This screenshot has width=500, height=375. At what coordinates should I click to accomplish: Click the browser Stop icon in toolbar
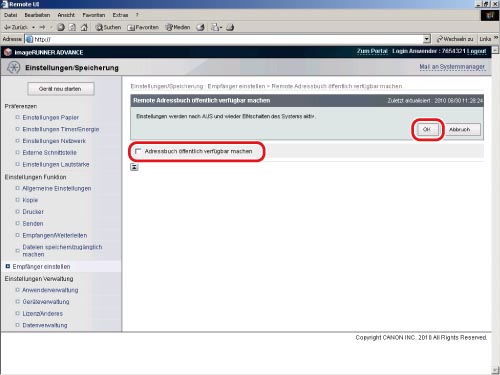click(x=61, y=27)
